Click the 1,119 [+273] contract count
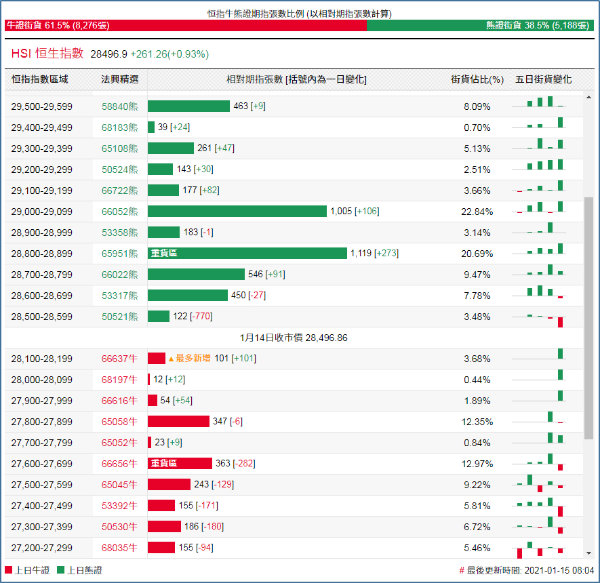Screen dimensions: 600x583 click(x=374, y=253)
